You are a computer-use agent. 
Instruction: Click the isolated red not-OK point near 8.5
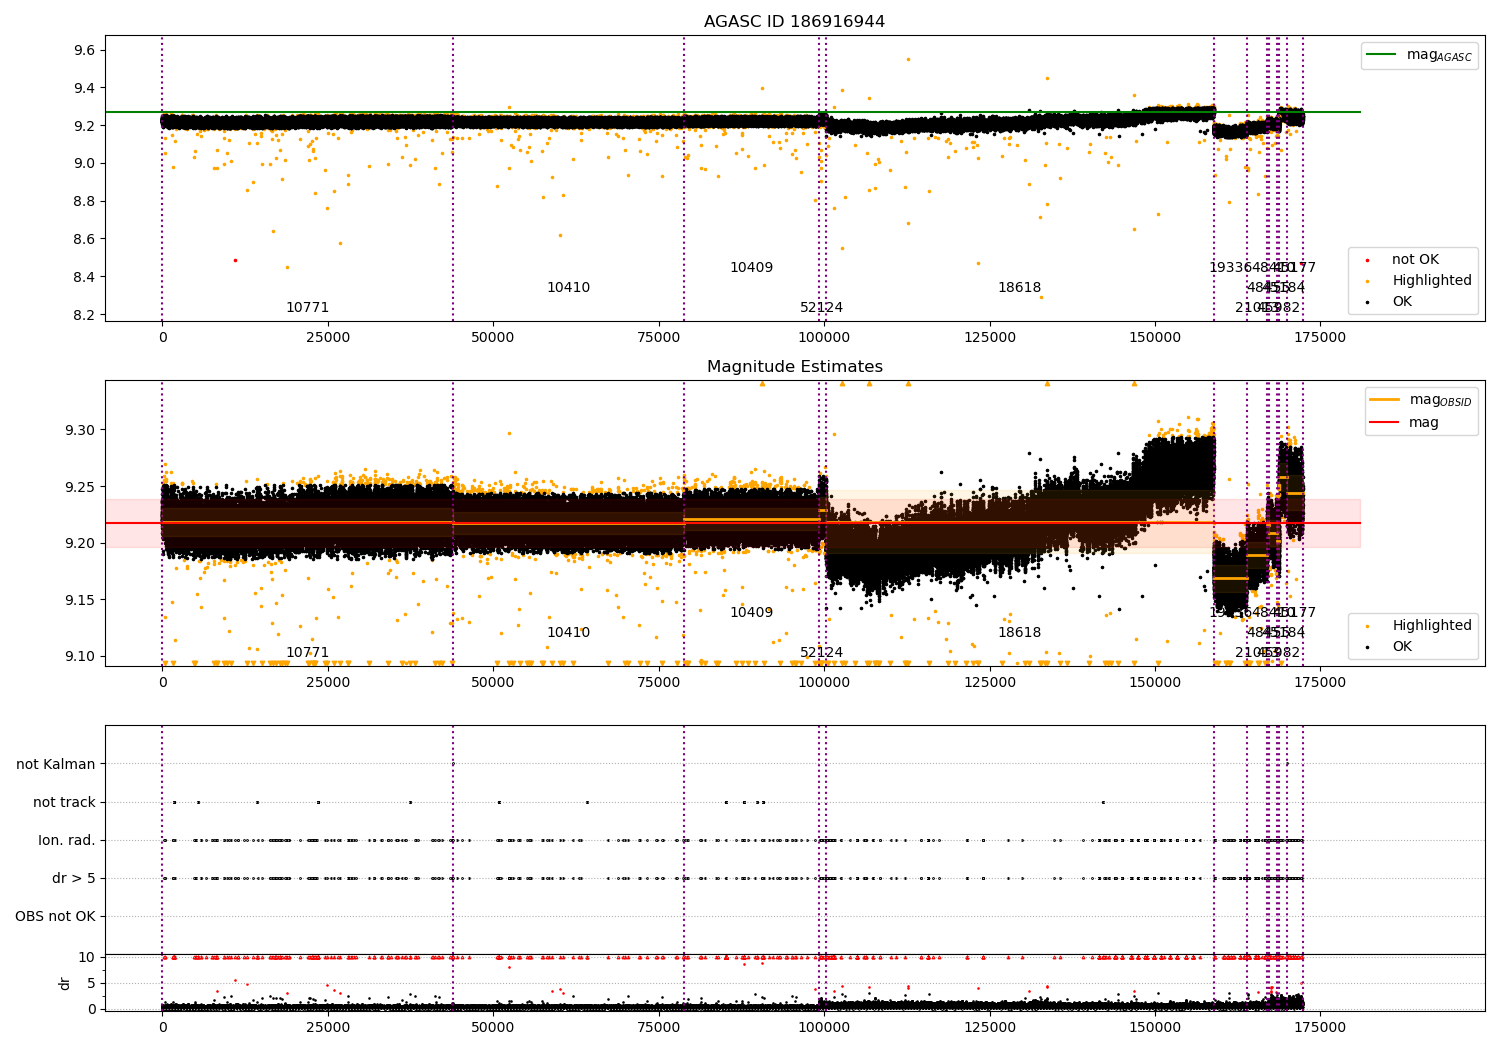click(235, 260)
